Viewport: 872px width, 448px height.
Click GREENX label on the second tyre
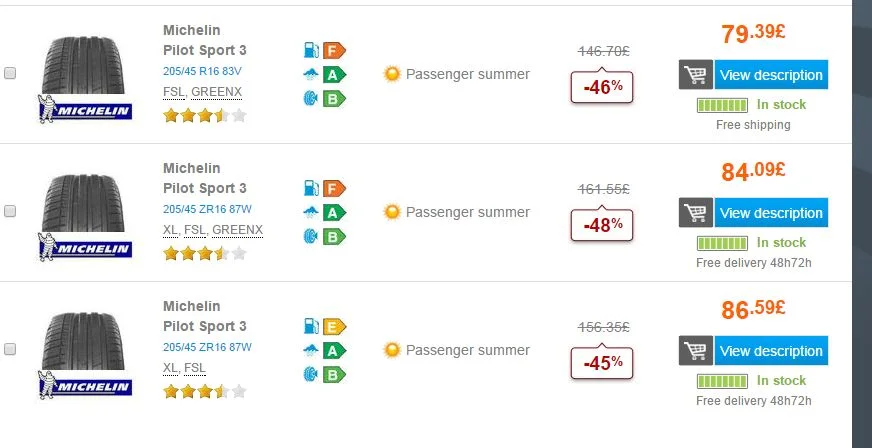[x=237, y=230]
